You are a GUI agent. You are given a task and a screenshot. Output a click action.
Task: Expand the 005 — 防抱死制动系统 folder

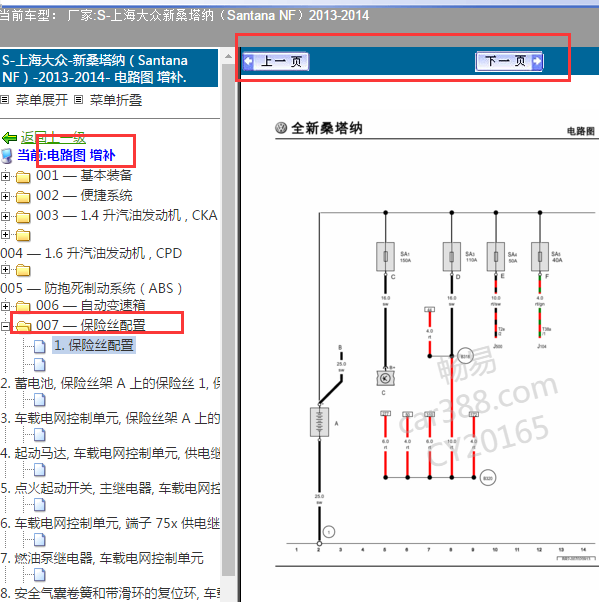[5, 270]
